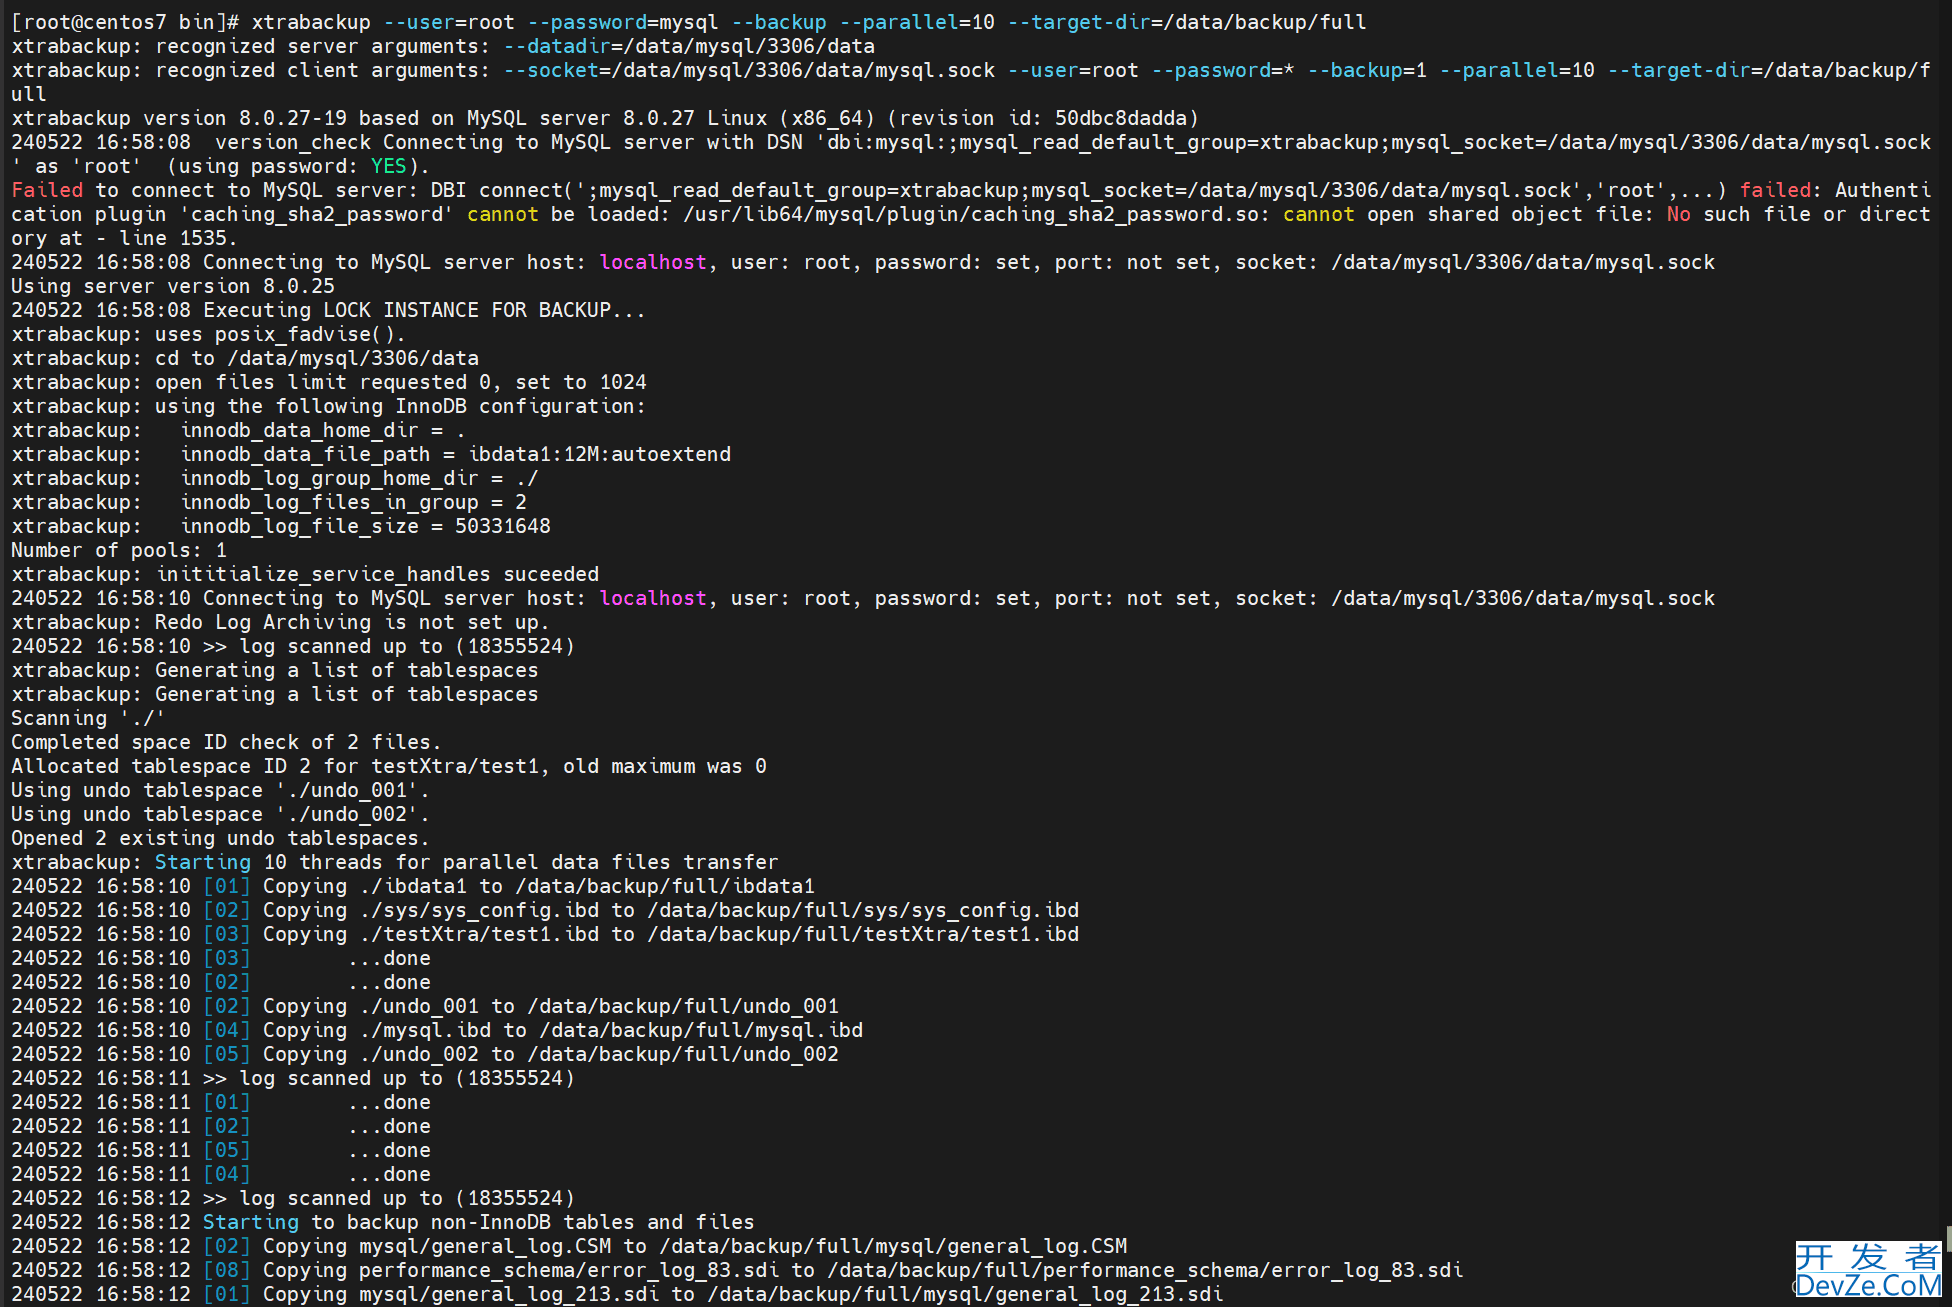The height and width of the screenshot is (1307, 1952).
Task: Click the red 'Failed' word in the error
Action: coord(47,190)
